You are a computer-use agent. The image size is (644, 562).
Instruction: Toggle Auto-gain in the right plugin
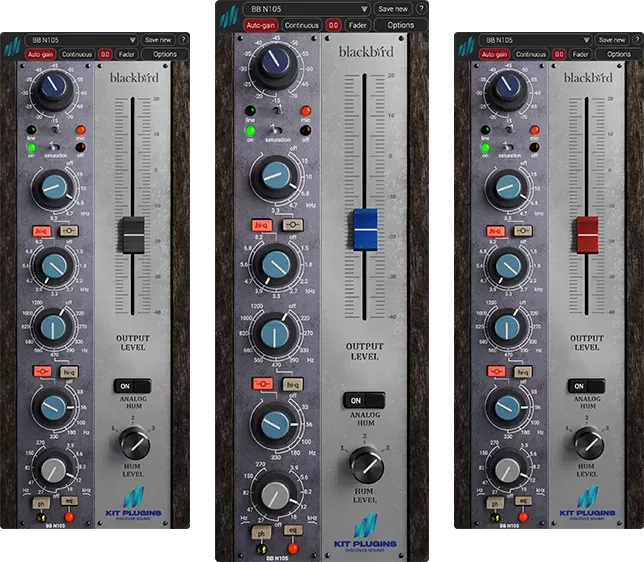tap(494, 54)
